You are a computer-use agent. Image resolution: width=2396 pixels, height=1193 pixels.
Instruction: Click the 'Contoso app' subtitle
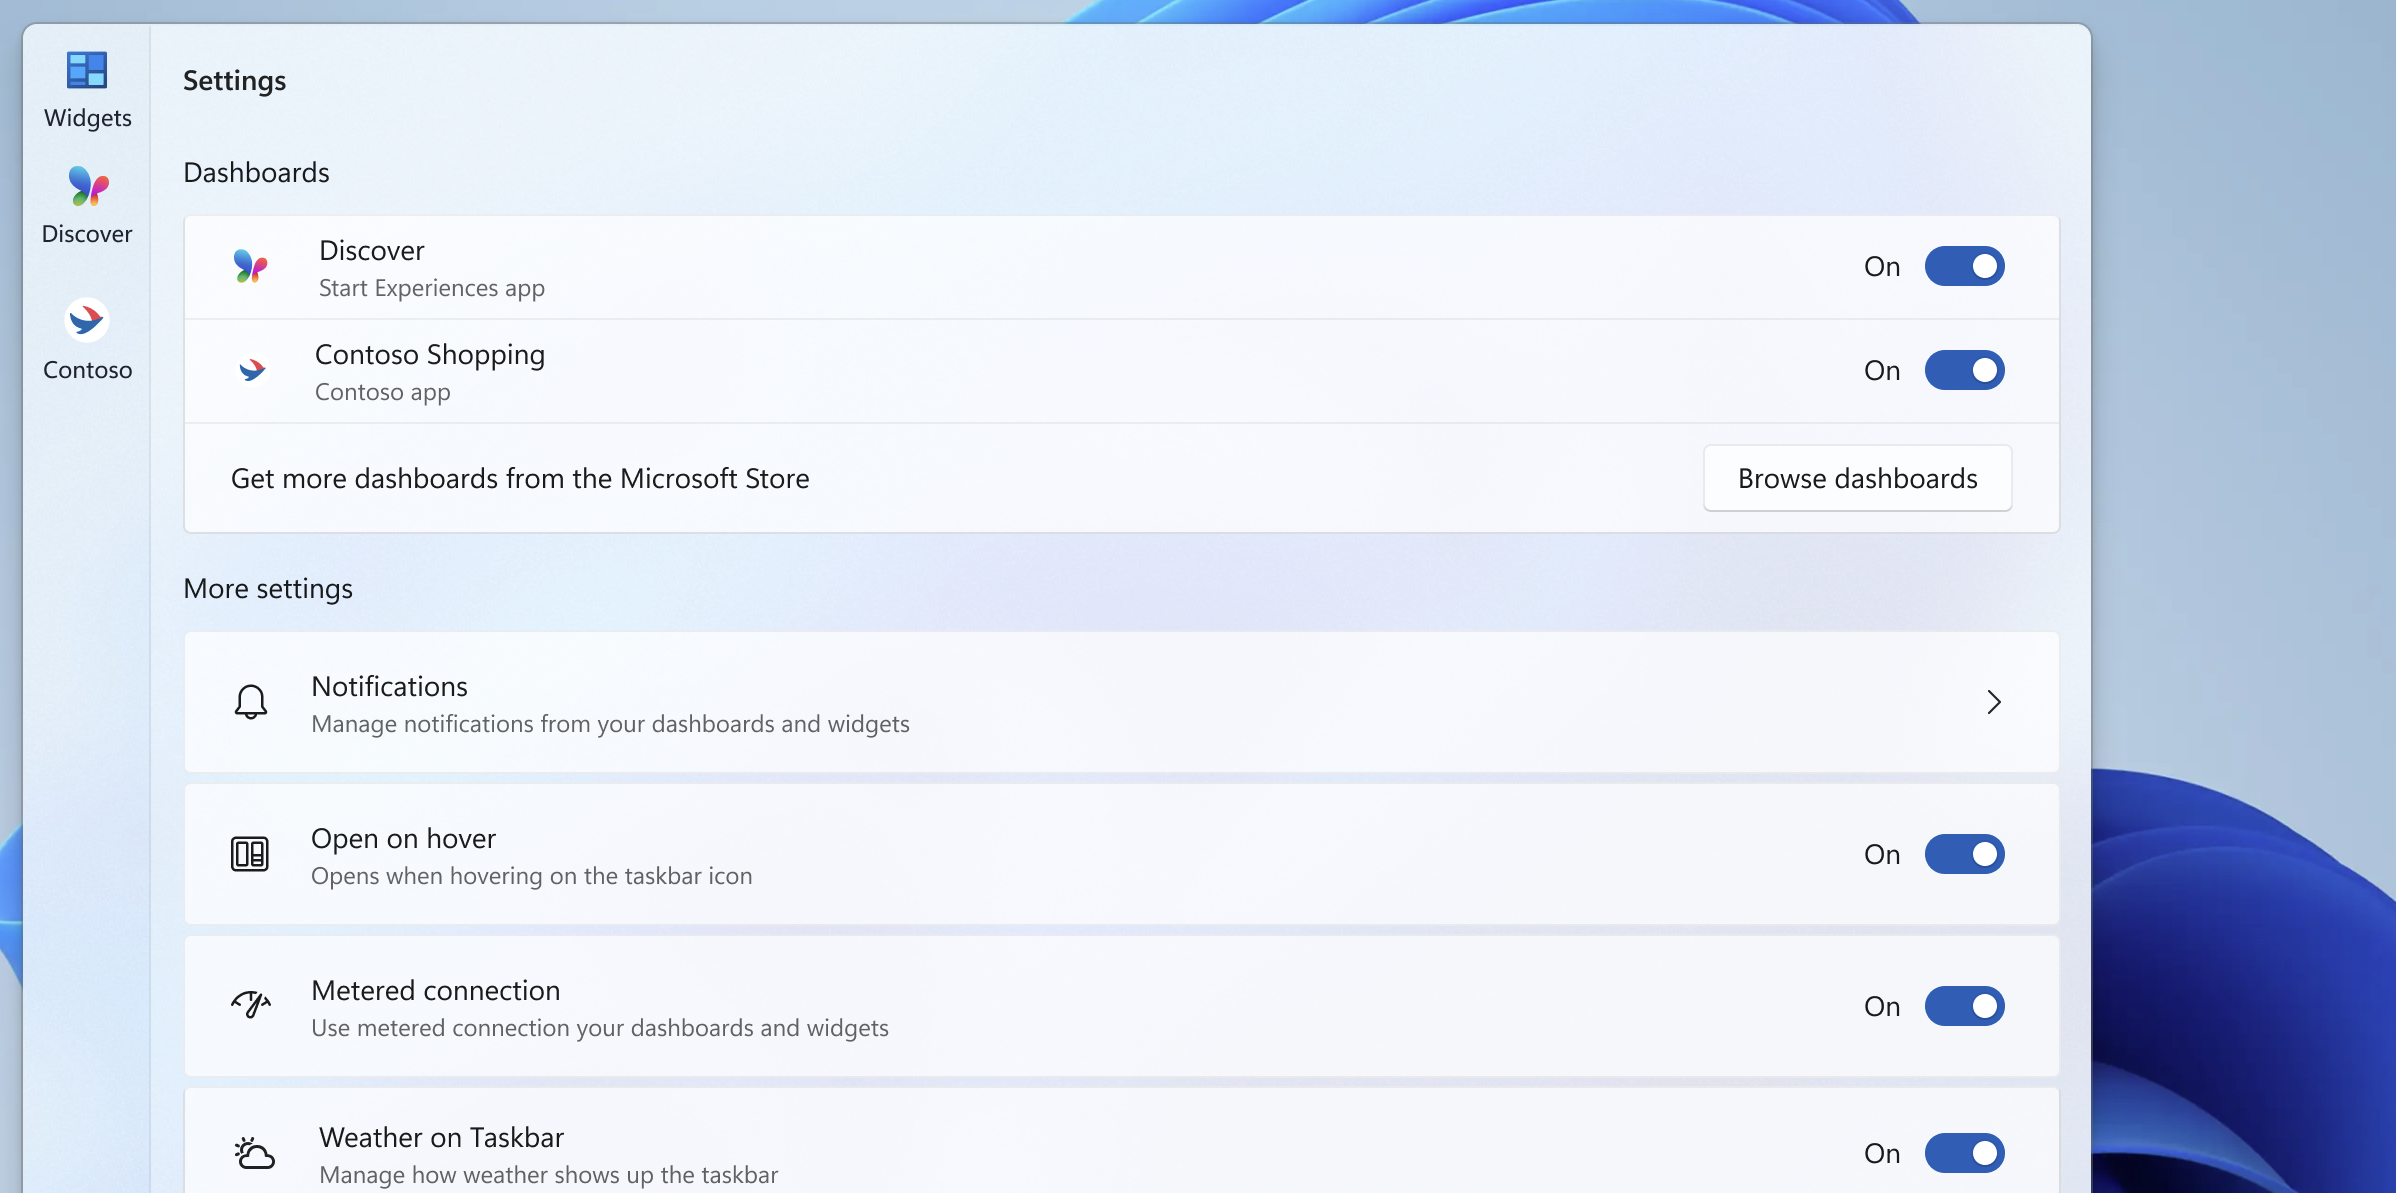click(x=383, y=392)
